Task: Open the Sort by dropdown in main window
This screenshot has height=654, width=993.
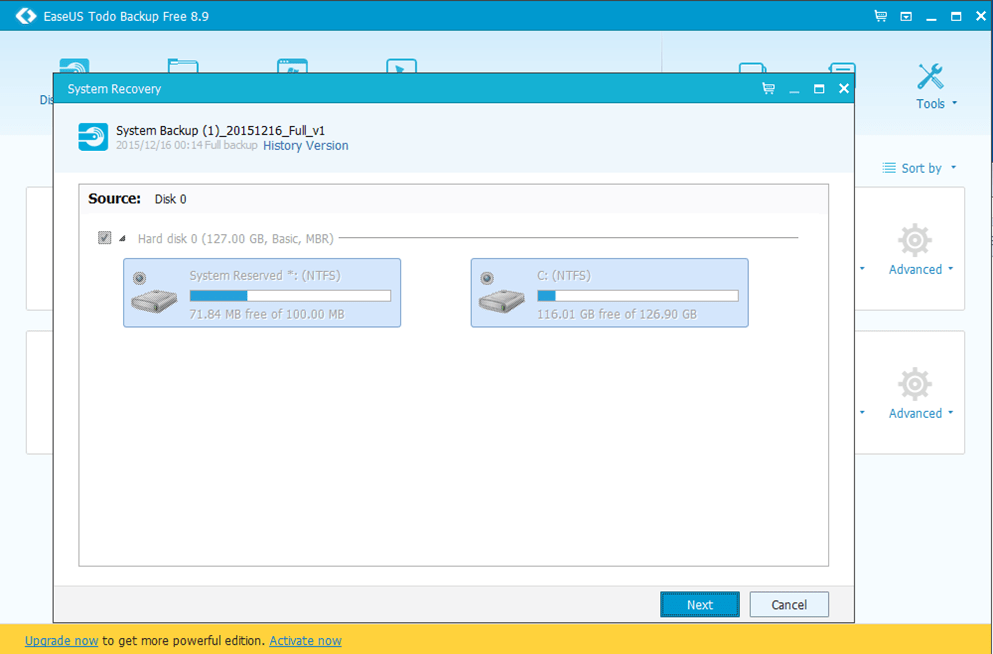Action: click(x=920, y=168)
